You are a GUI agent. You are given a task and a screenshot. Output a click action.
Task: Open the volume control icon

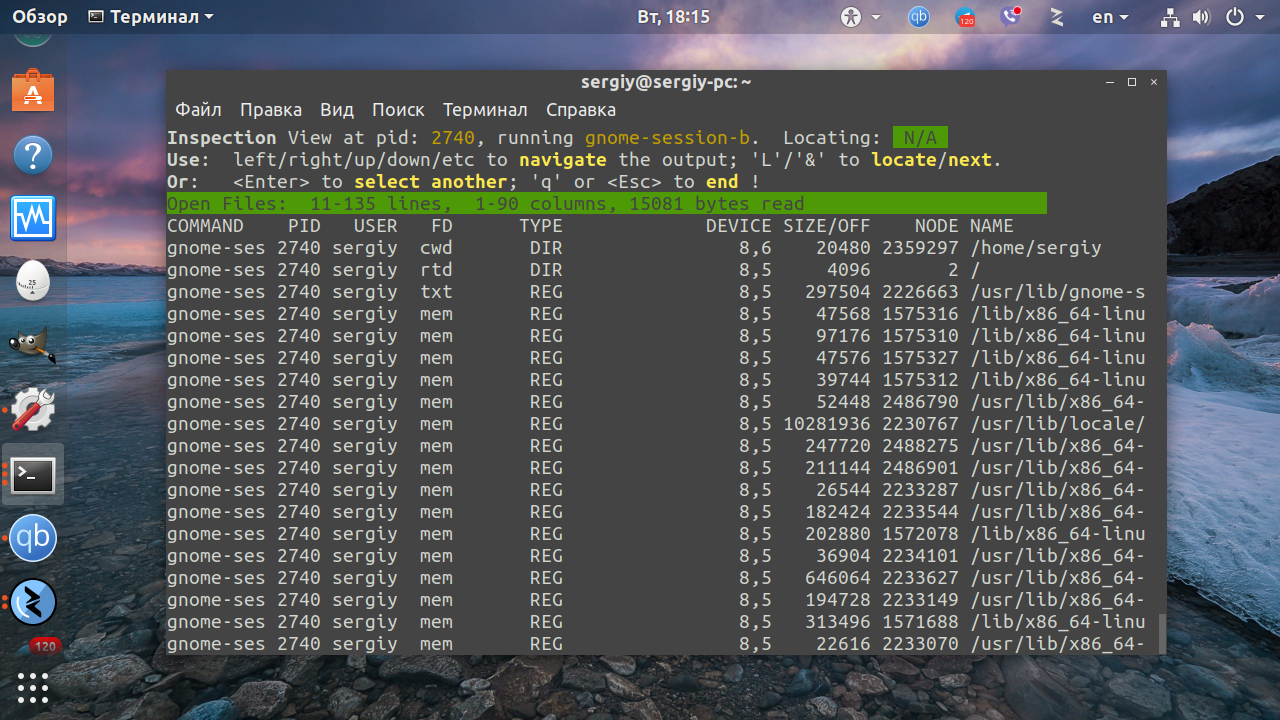(x=1201, y=17)
